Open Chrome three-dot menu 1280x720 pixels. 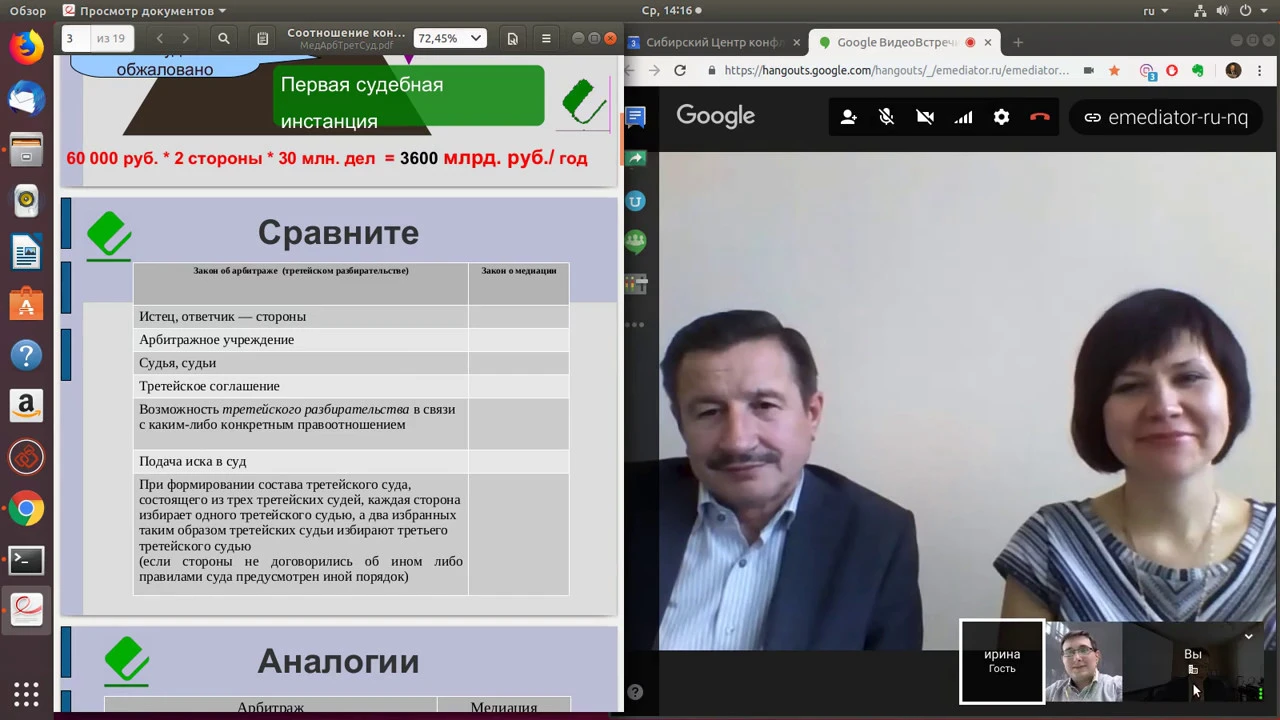click(x=1259, y=70)
